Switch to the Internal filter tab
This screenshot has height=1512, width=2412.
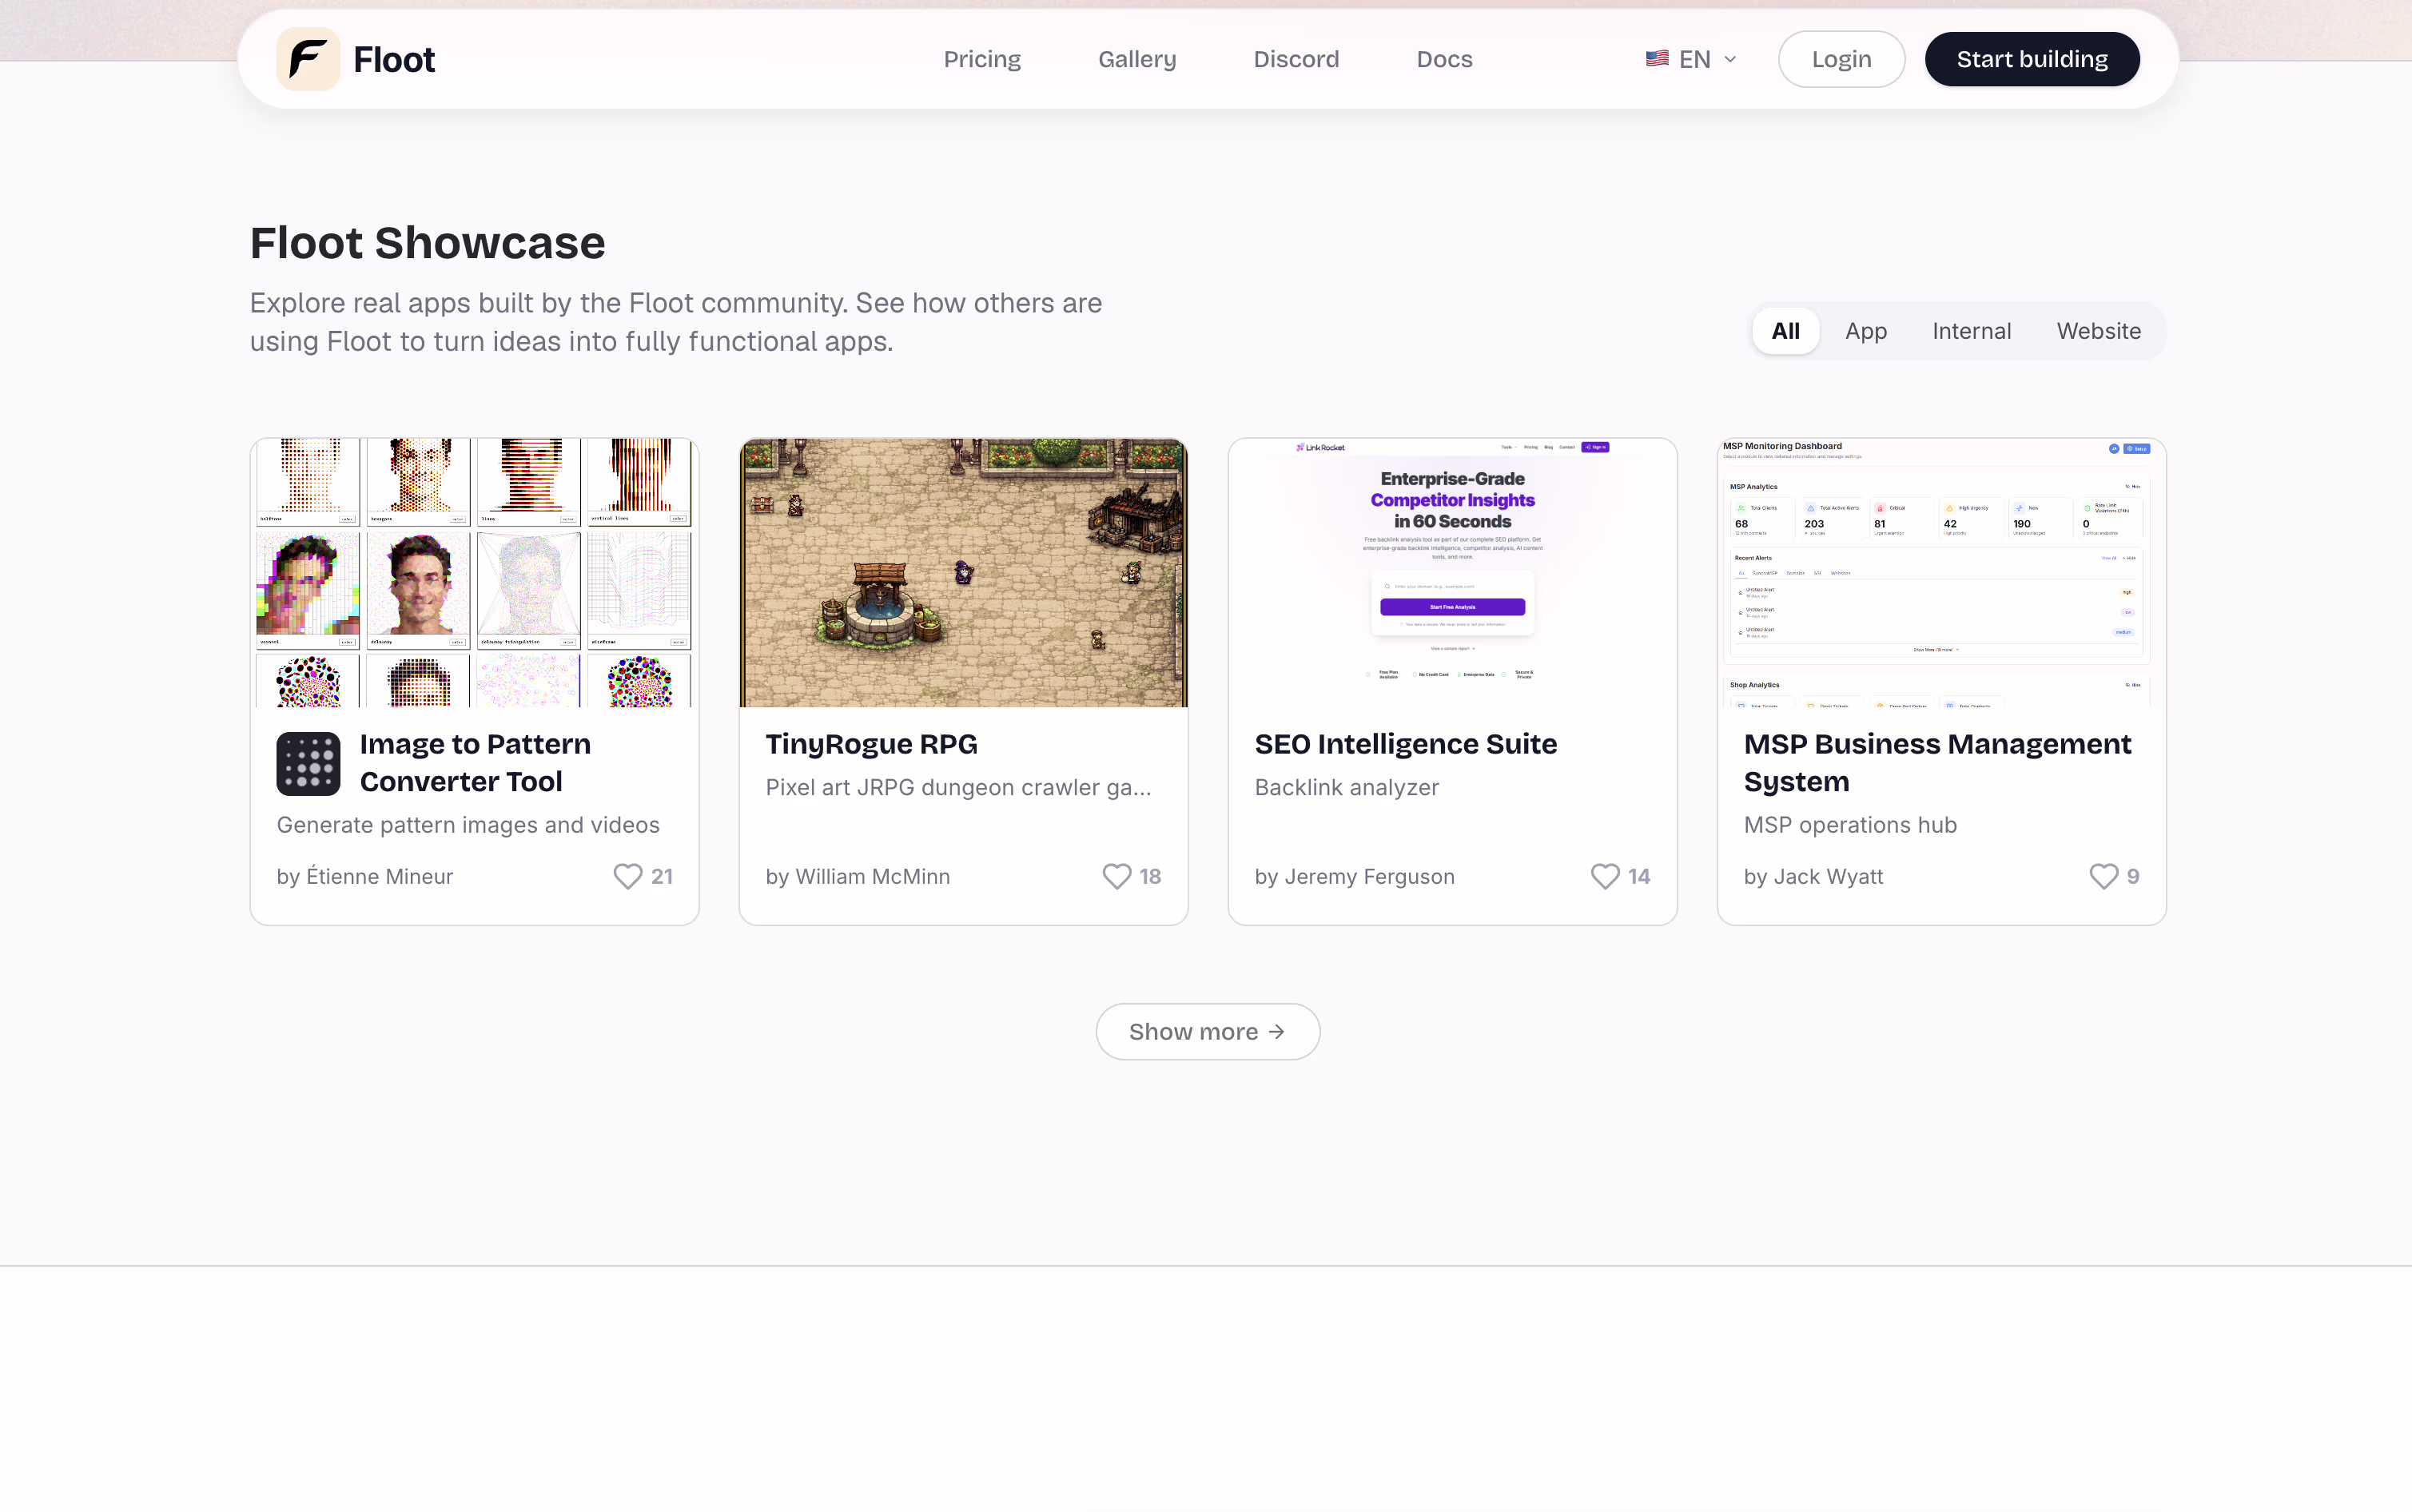click(1972, 331)
